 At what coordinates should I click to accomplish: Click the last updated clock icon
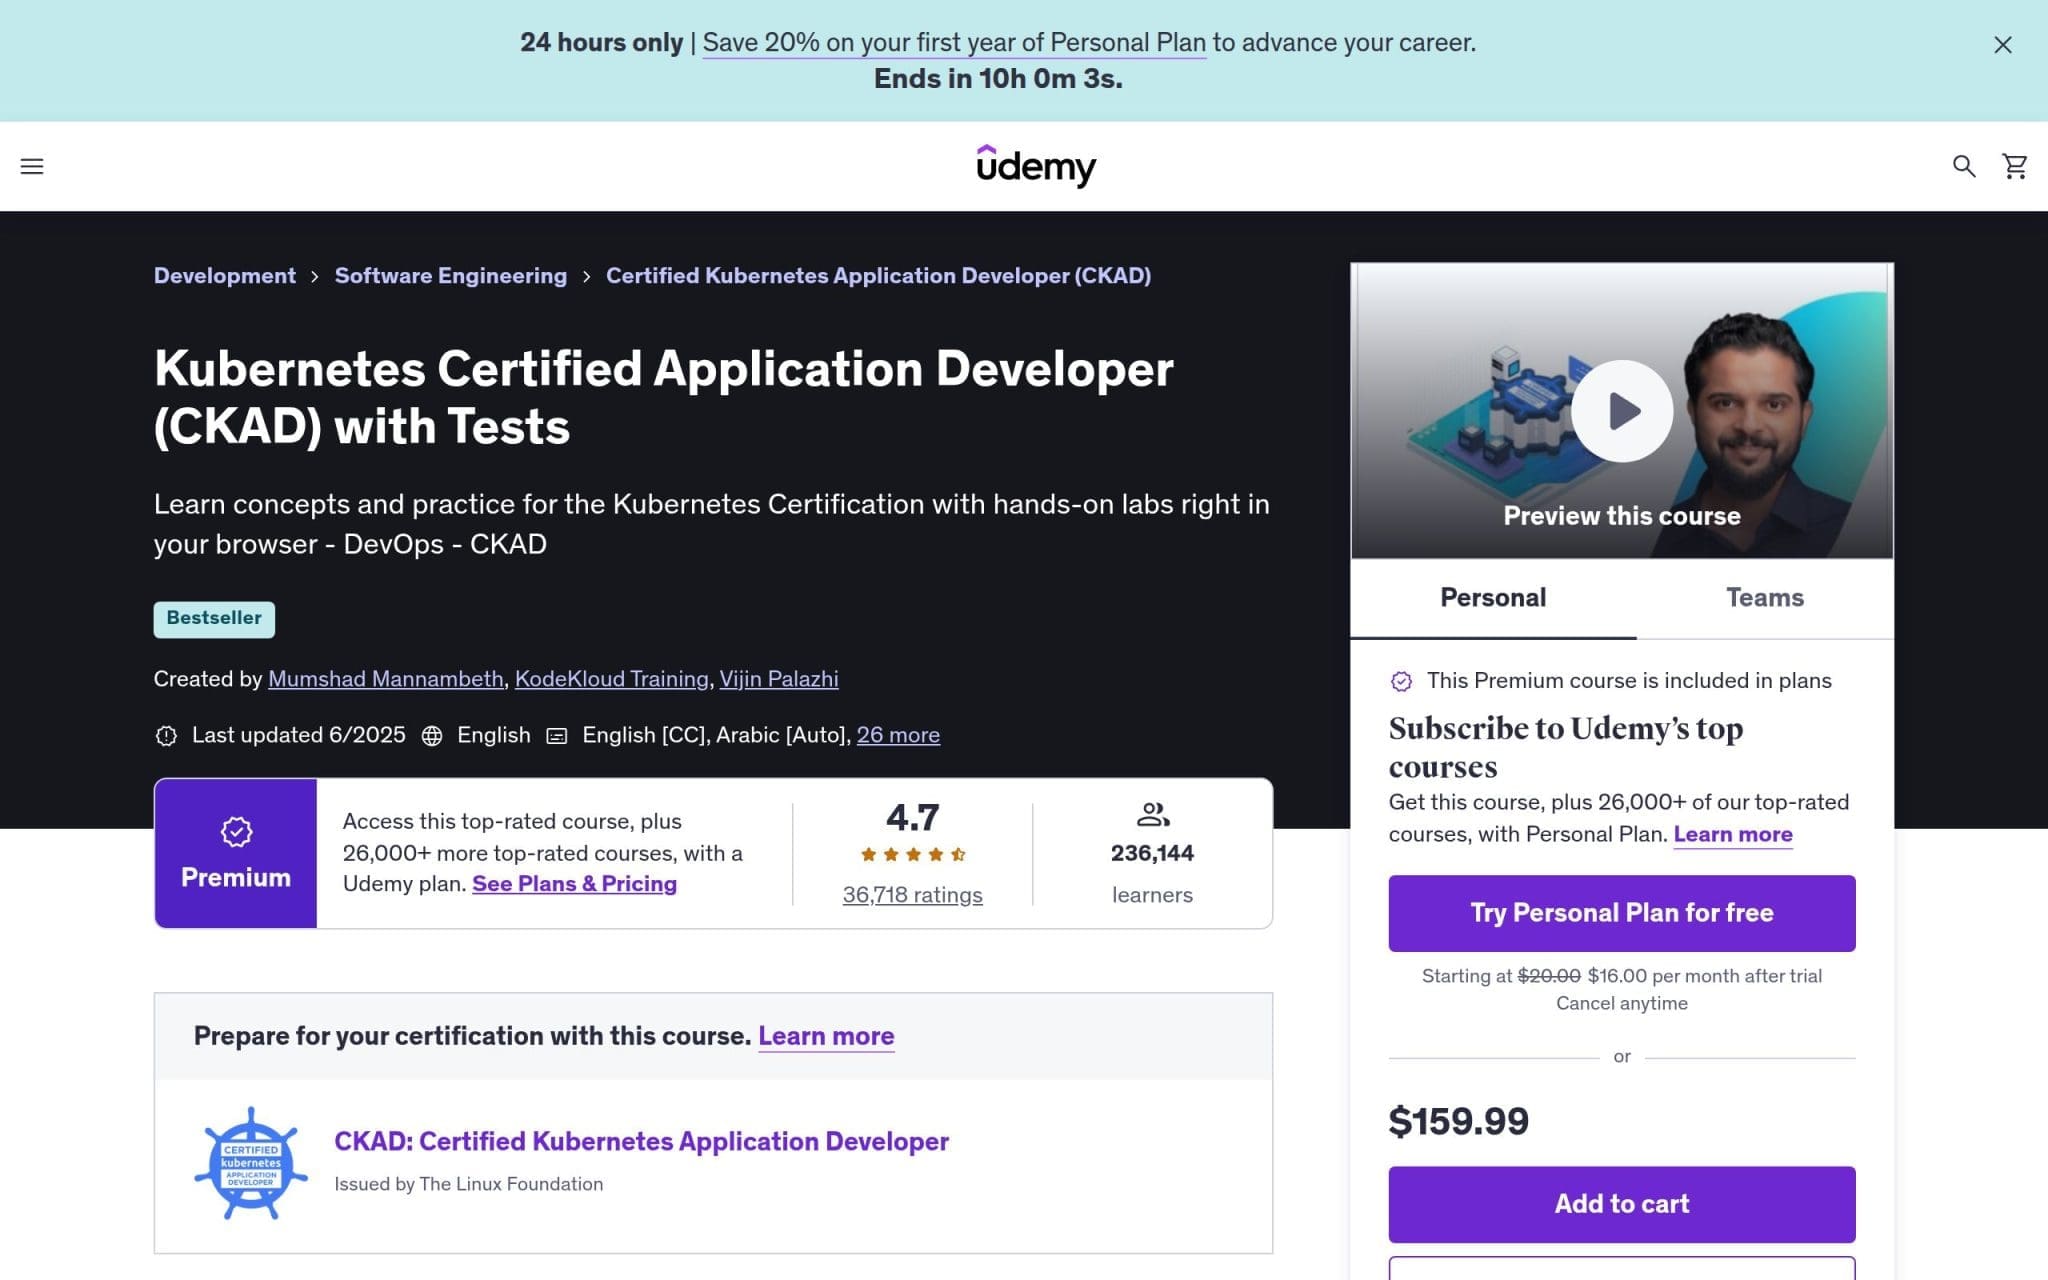(x=166, y=735)
